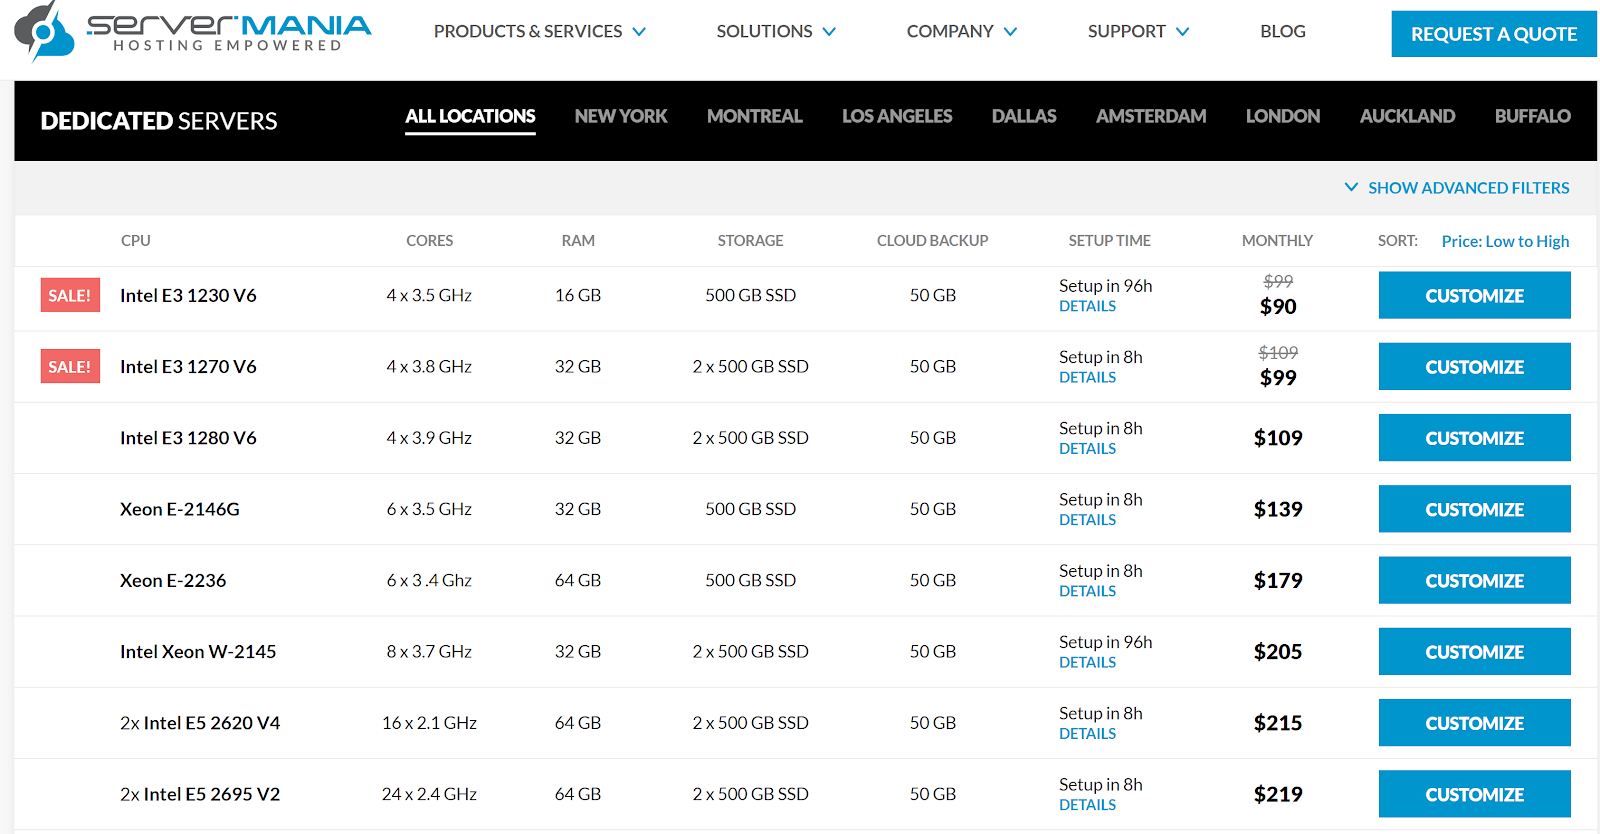Open setup Details for 2x Intel E5 2695 V2

tap(1087, 805)
